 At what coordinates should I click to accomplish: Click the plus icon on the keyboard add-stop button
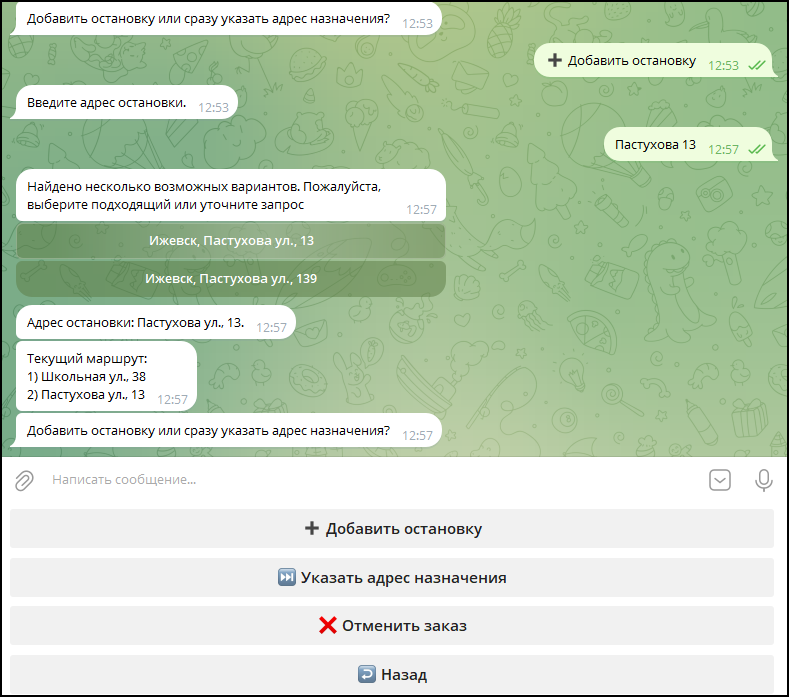pyautogui.click(x=311, y=529)
